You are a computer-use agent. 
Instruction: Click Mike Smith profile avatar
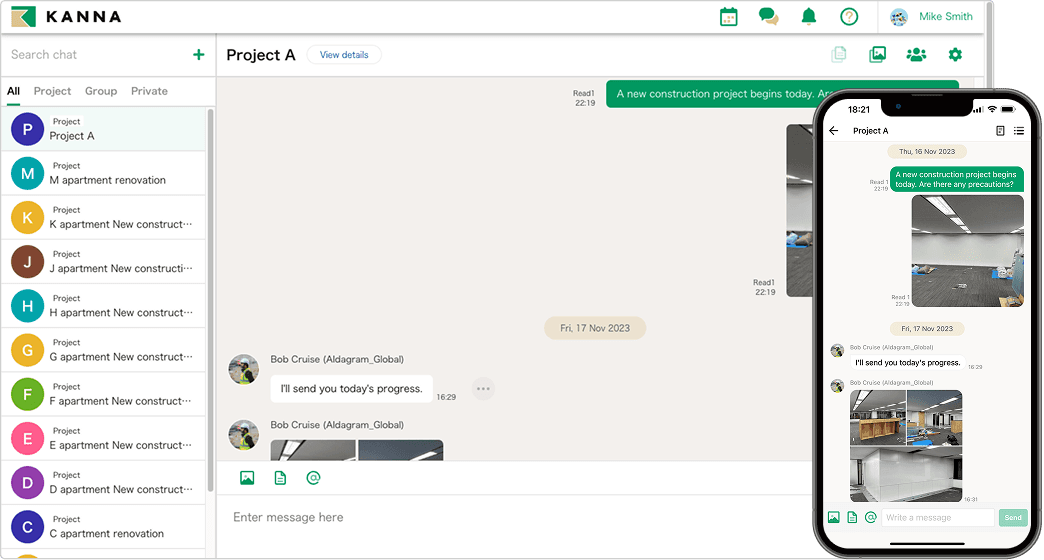[x=899, y=17]
